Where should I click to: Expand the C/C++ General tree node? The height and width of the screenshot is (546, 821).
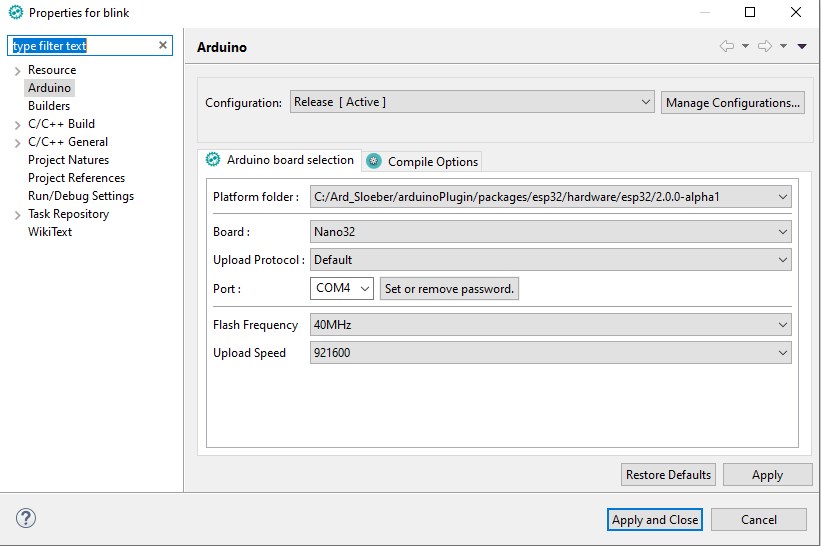pos(17,143)
